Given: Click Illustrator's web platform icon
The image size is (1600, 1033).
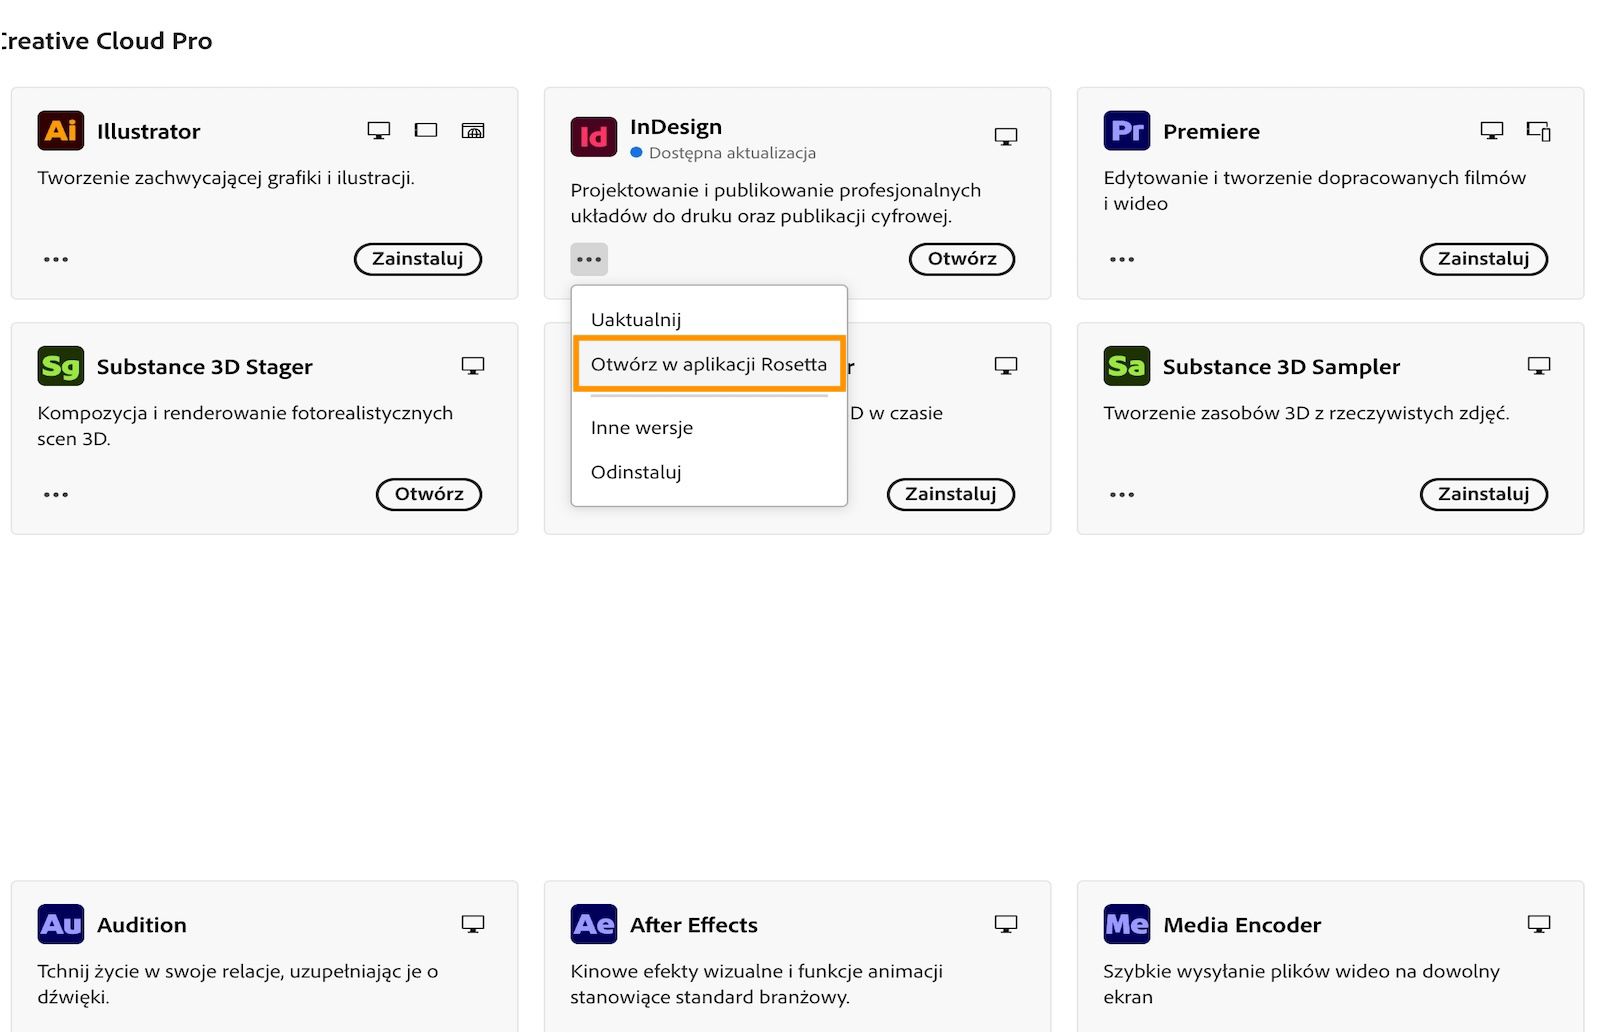Looking at the screenshot, I should pyautogui.click(x=473, y=130).
